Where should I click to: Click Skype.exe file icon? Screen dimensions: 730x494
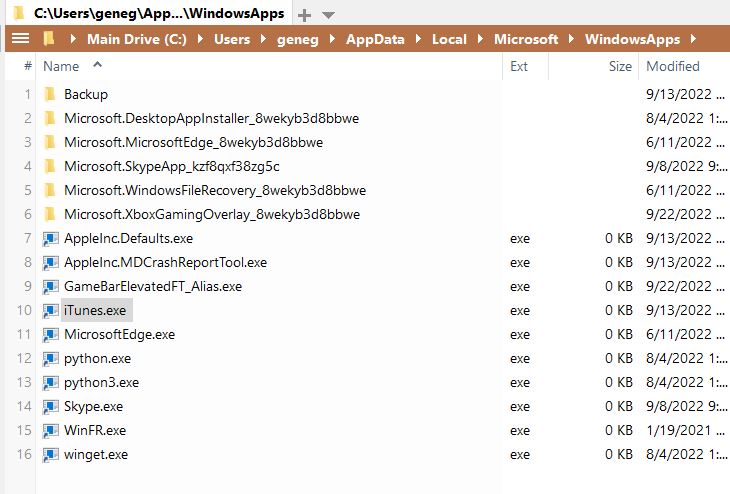50,406
